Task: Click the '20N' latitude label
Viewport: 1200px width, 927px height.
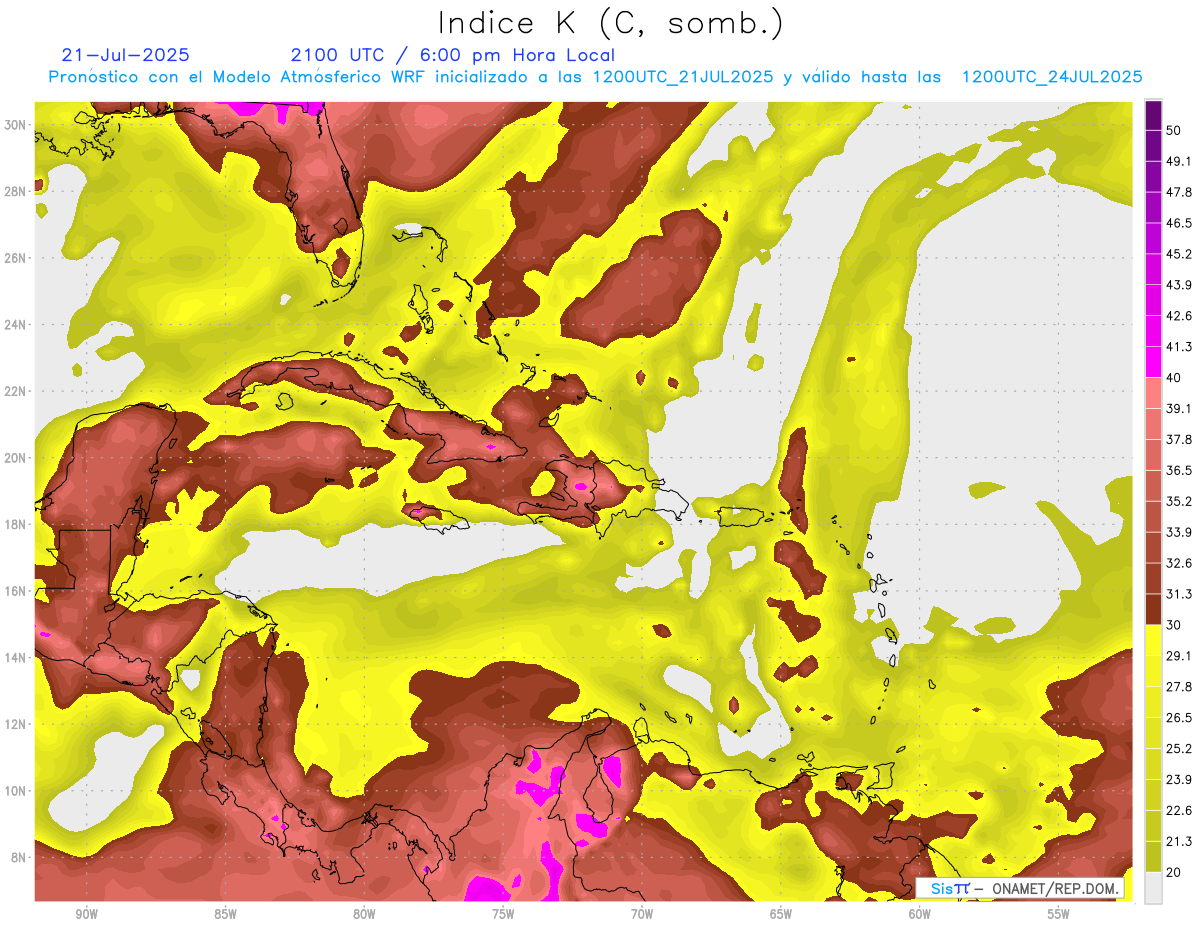Action: [x=15, y=458]
